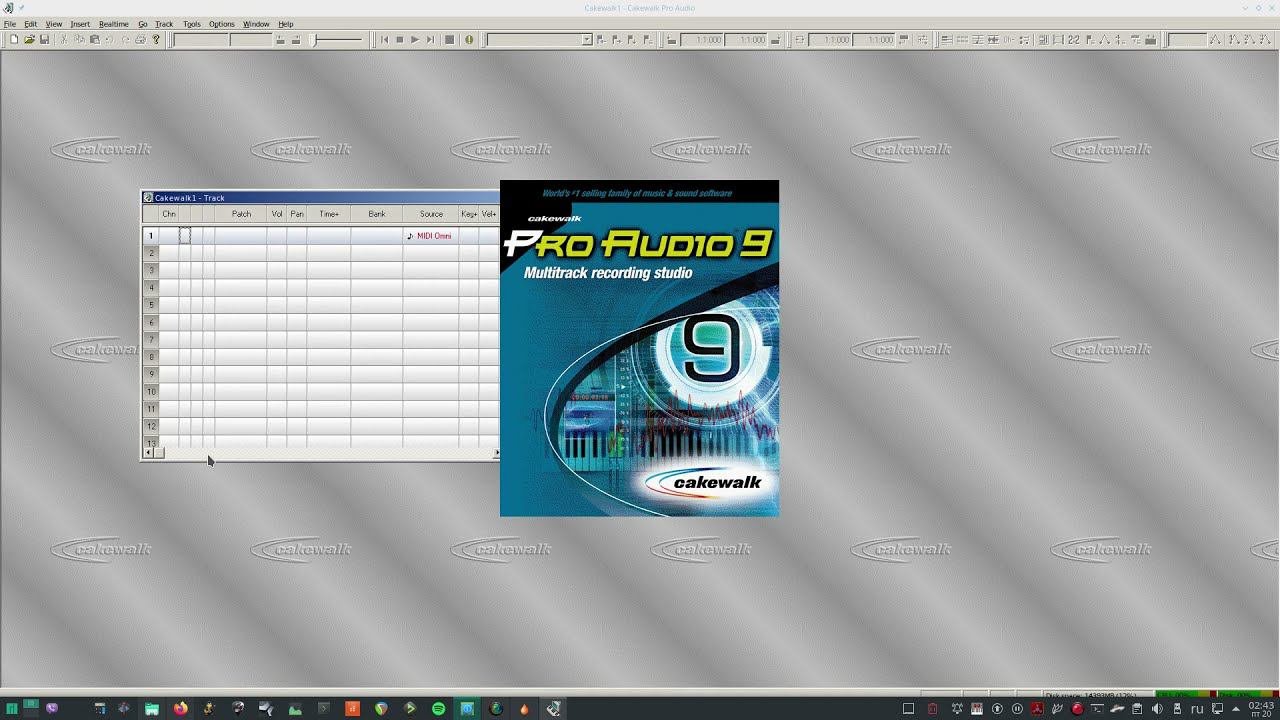1280x720 pixels.
Task: Open the Track menu
Action: click(x=164, y=24)
